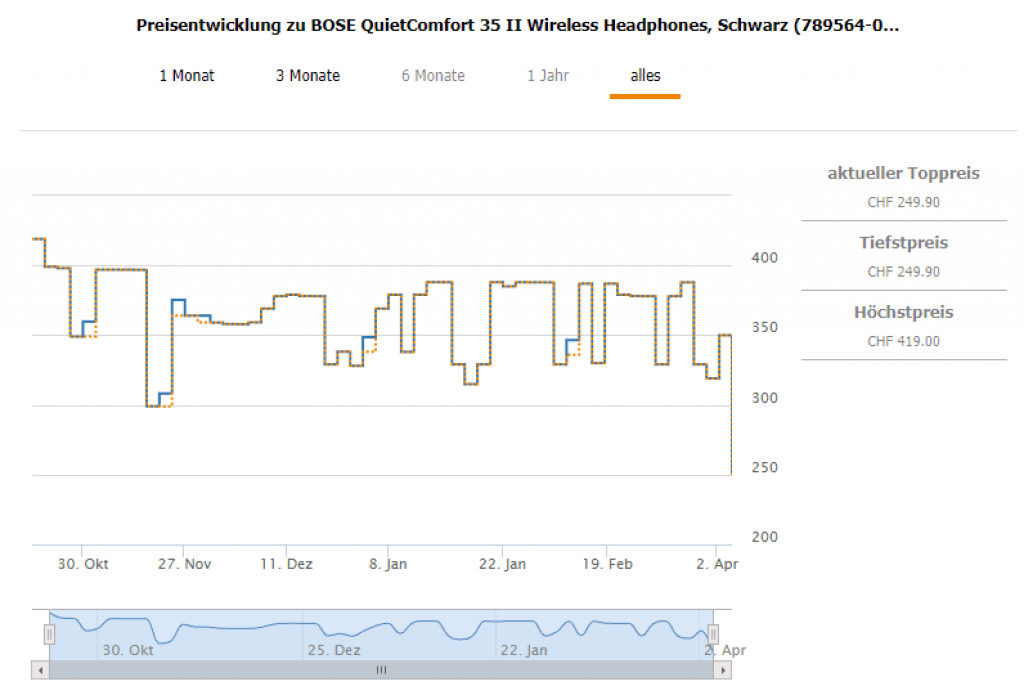Click the 'Tiefstpreis' heading
The width and height of the screenshot is (1024, 695).
pyautogui.click(x=903, y=243)
